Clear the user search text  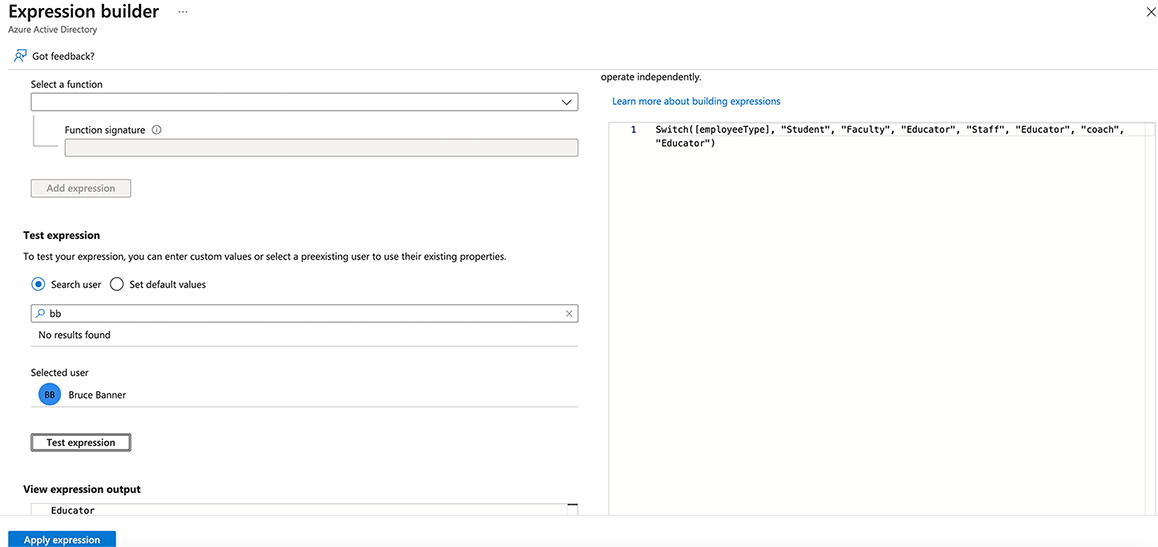(x=569, y=313)
